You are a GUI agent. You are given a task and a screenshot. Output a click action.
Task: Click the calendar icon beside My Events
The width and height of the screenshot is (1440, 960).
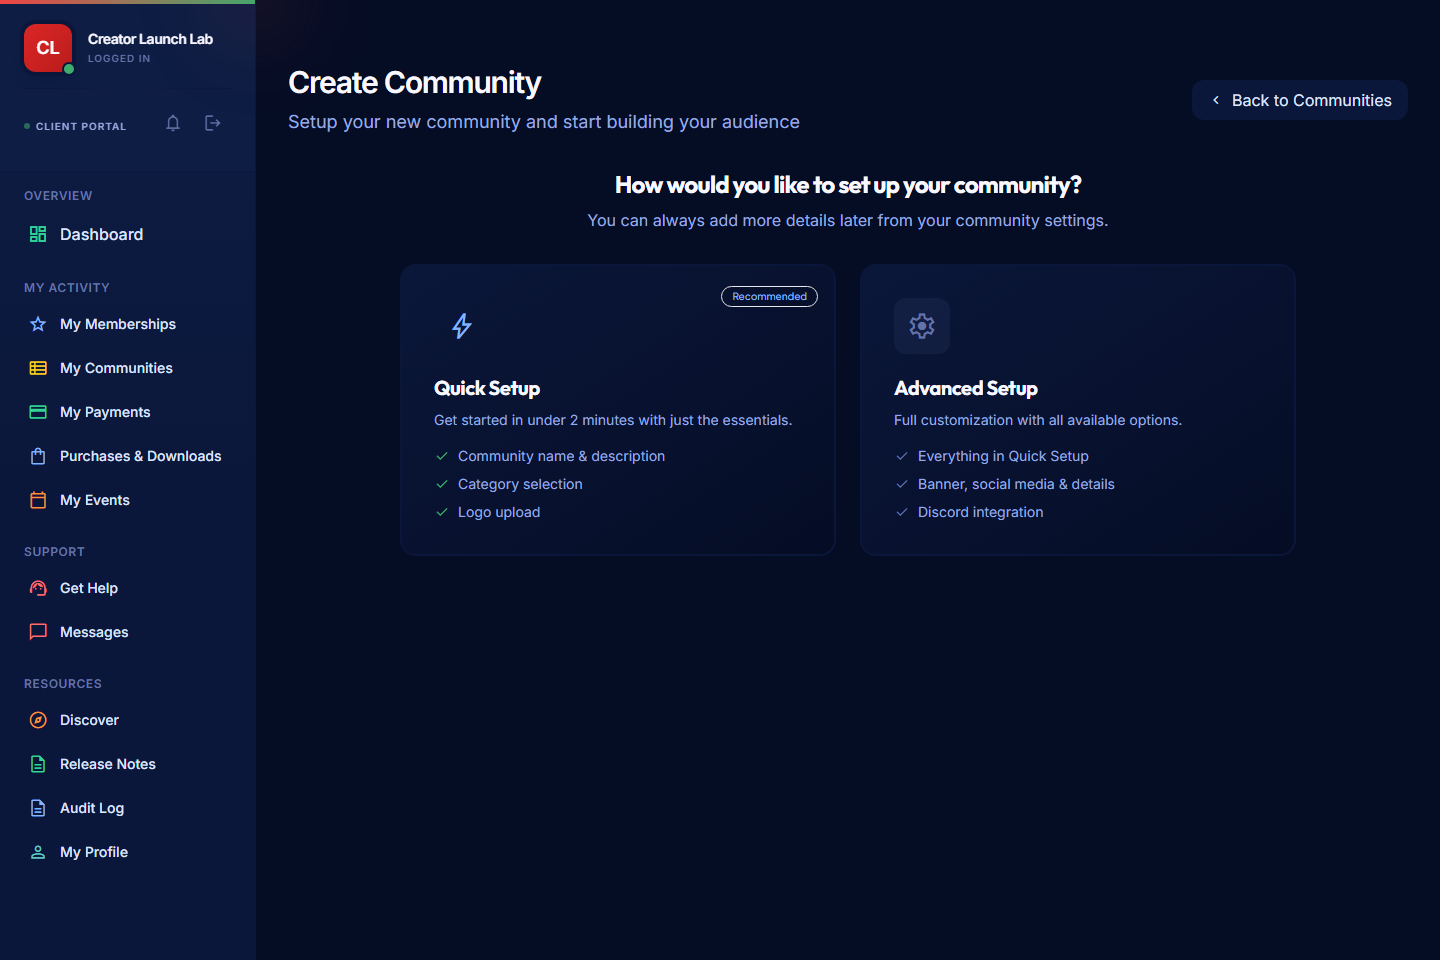point(38,500)
